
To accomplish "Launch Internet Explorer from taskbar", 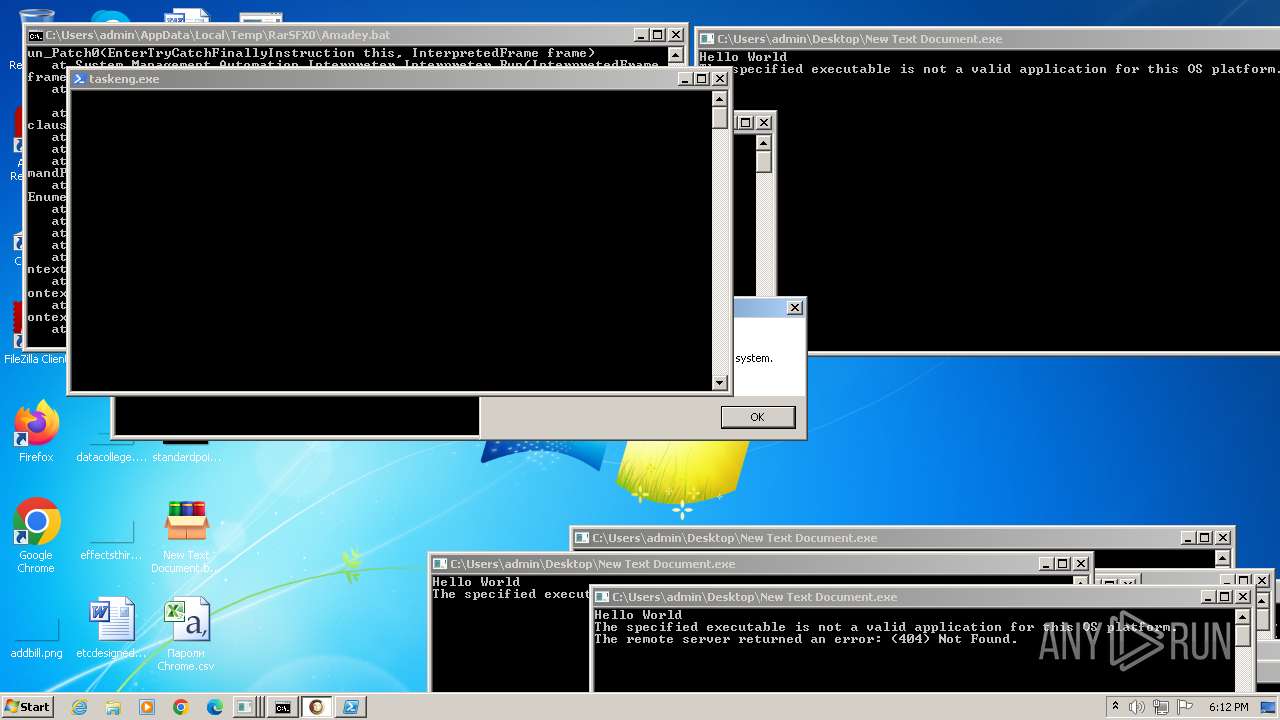I will (x=79, y=707).
